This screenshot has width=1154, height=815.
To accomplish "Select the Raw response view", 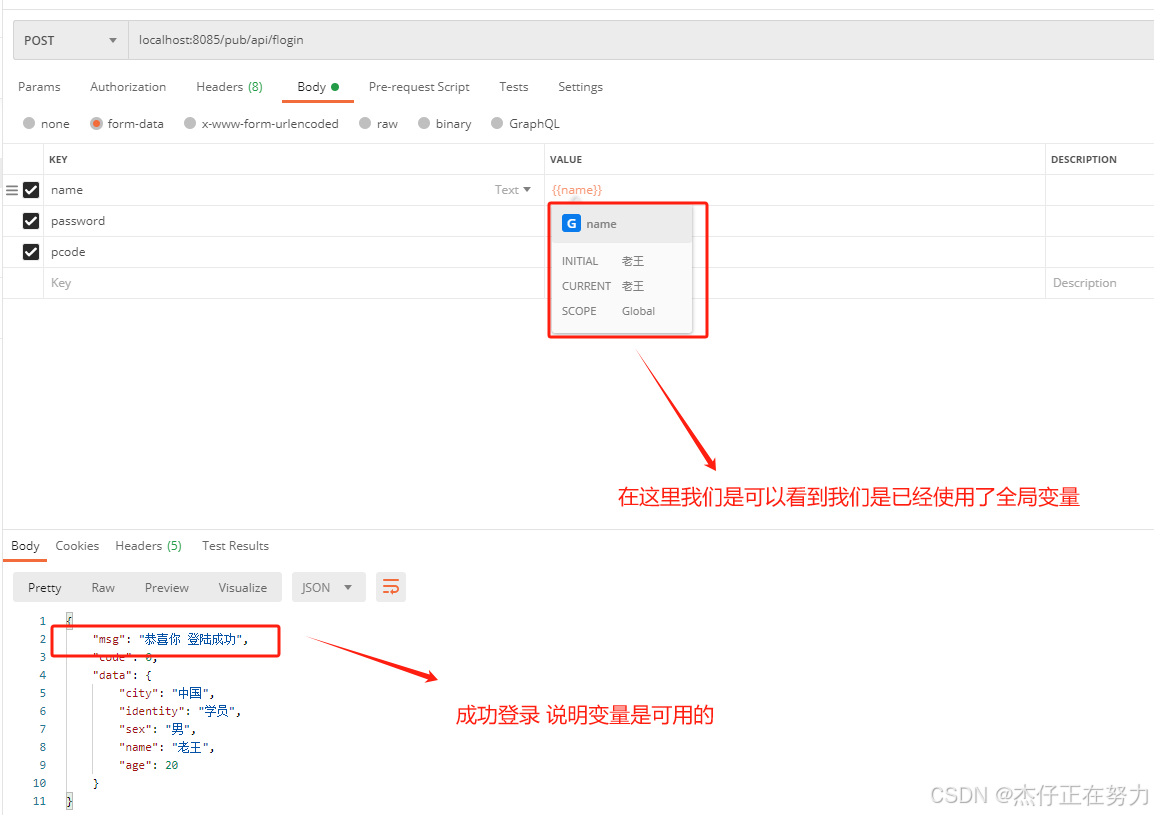I will 103,588.
